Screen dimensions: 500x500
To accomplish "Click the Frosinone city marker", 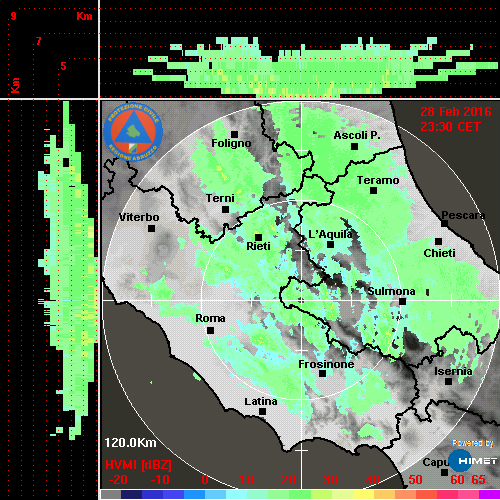I will [322, 373].
